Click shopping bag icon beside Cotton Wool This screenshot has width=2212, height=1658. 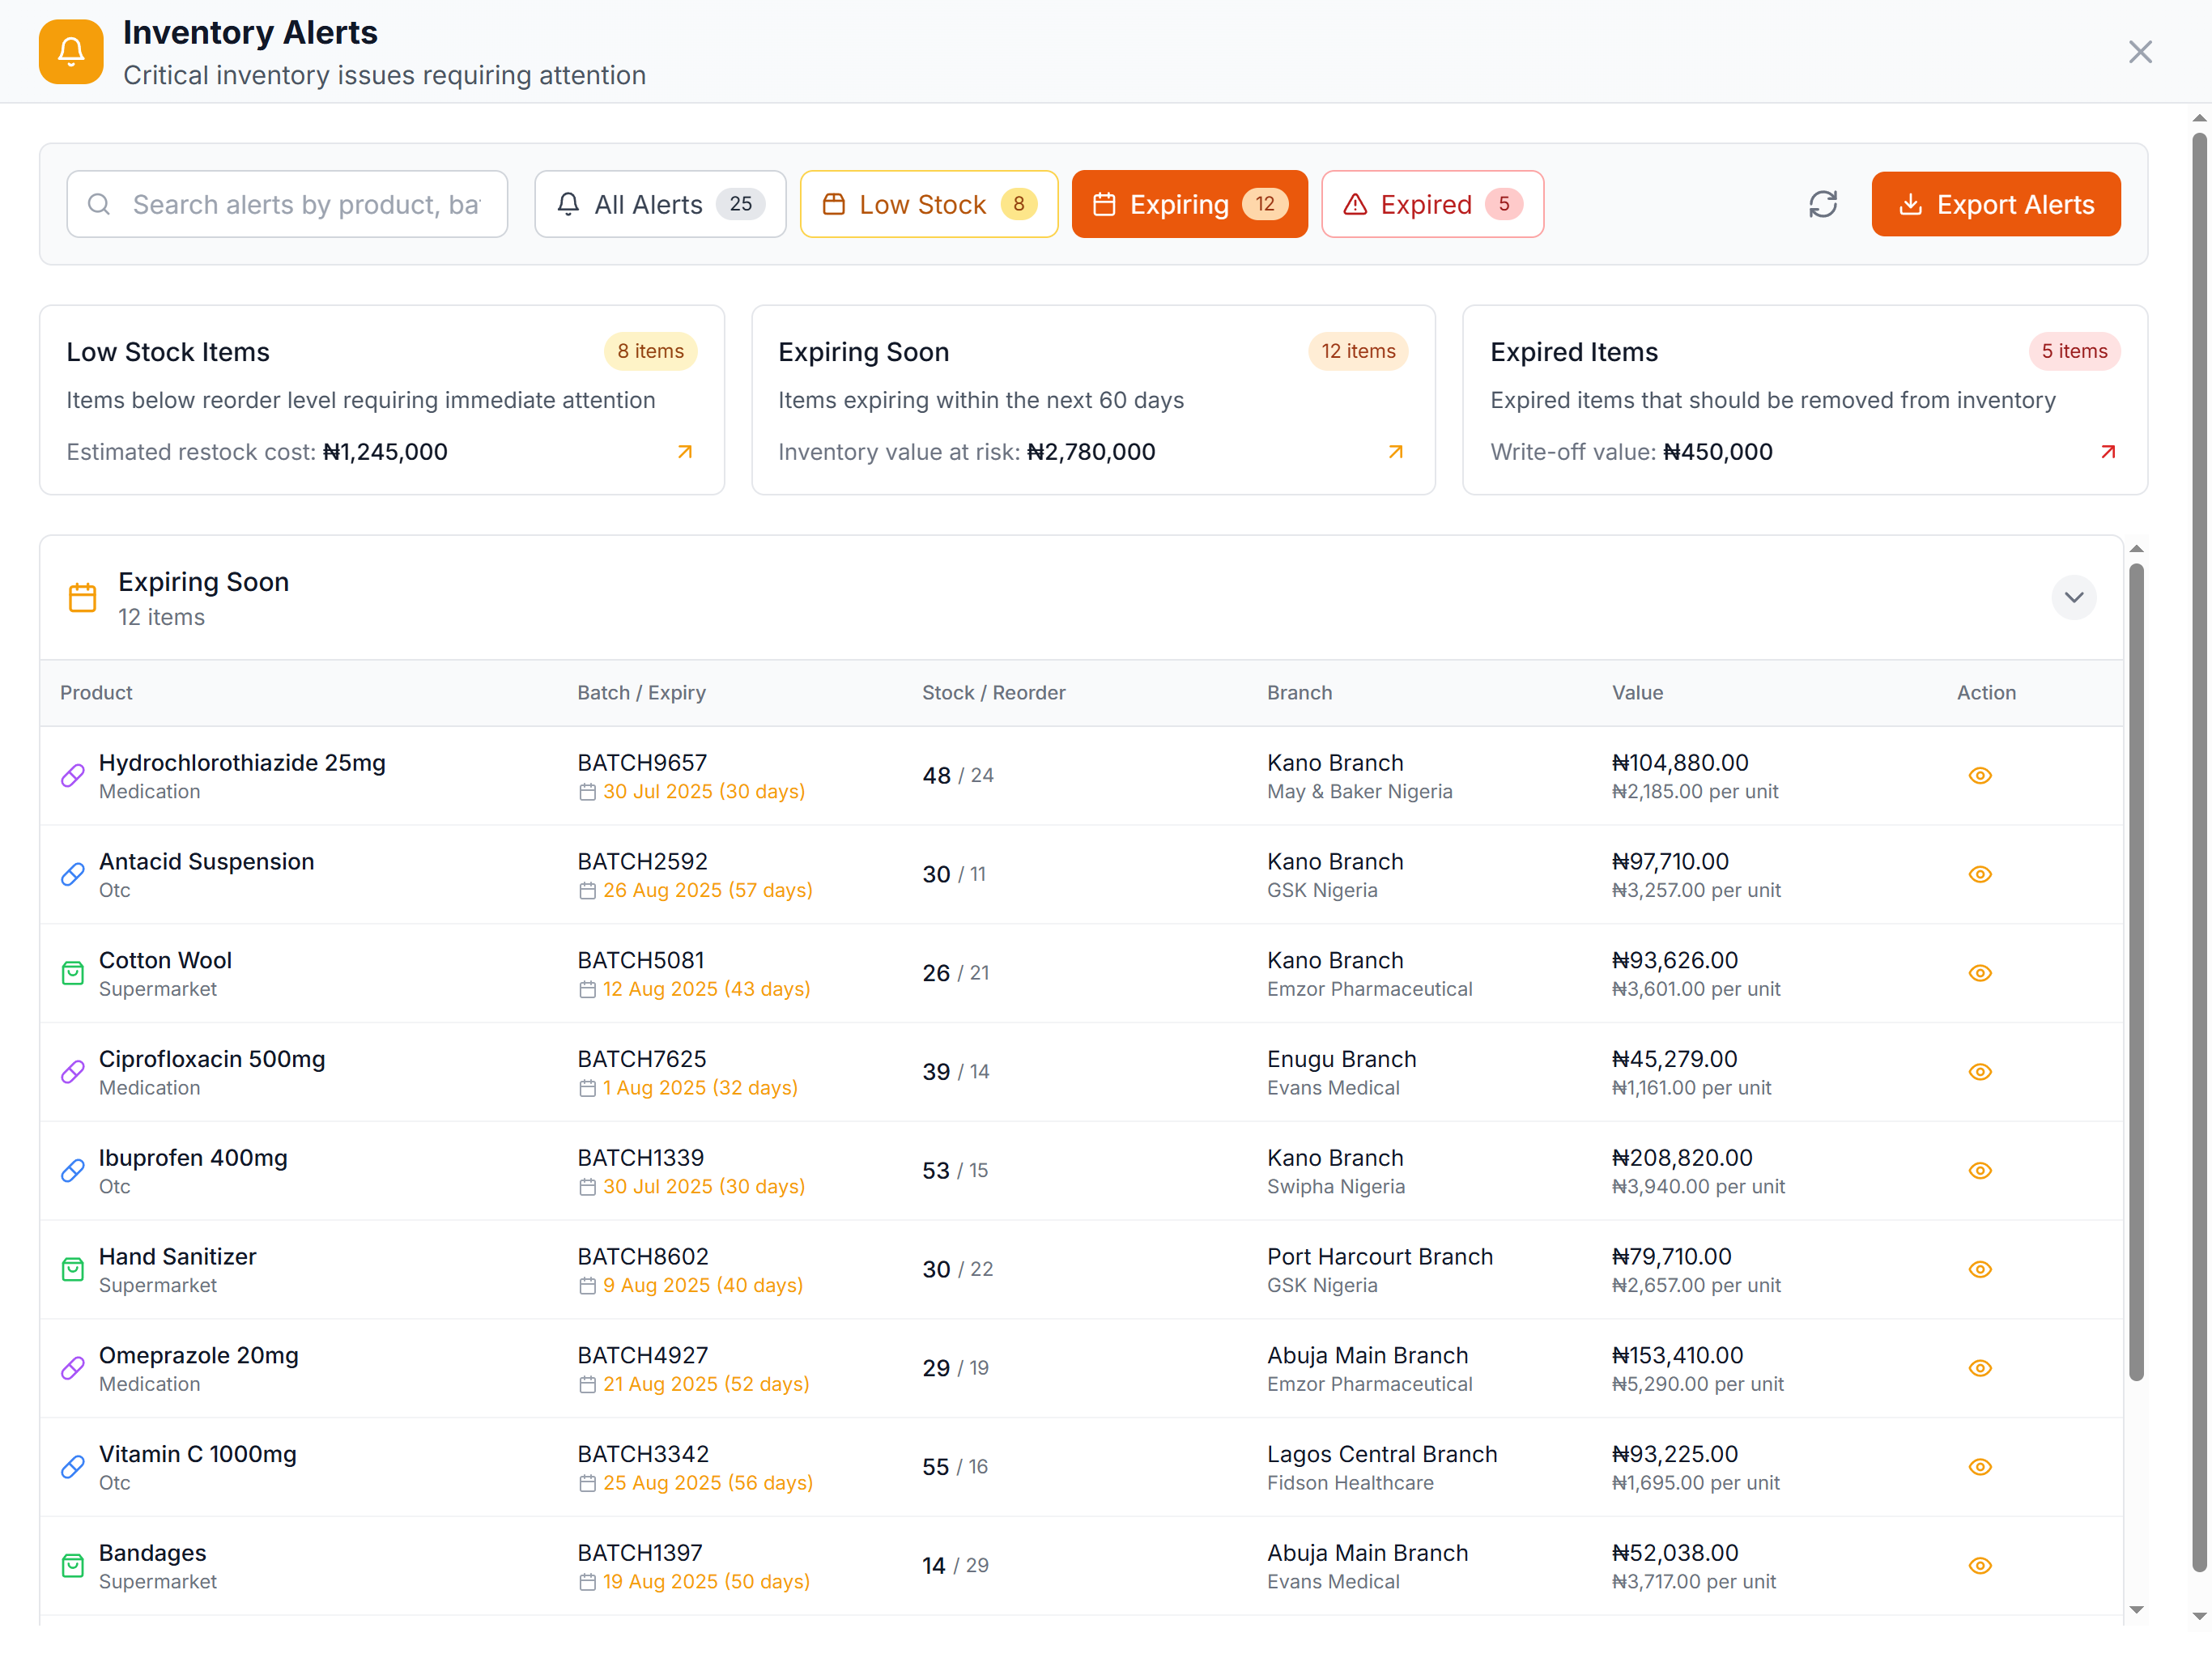73,973
